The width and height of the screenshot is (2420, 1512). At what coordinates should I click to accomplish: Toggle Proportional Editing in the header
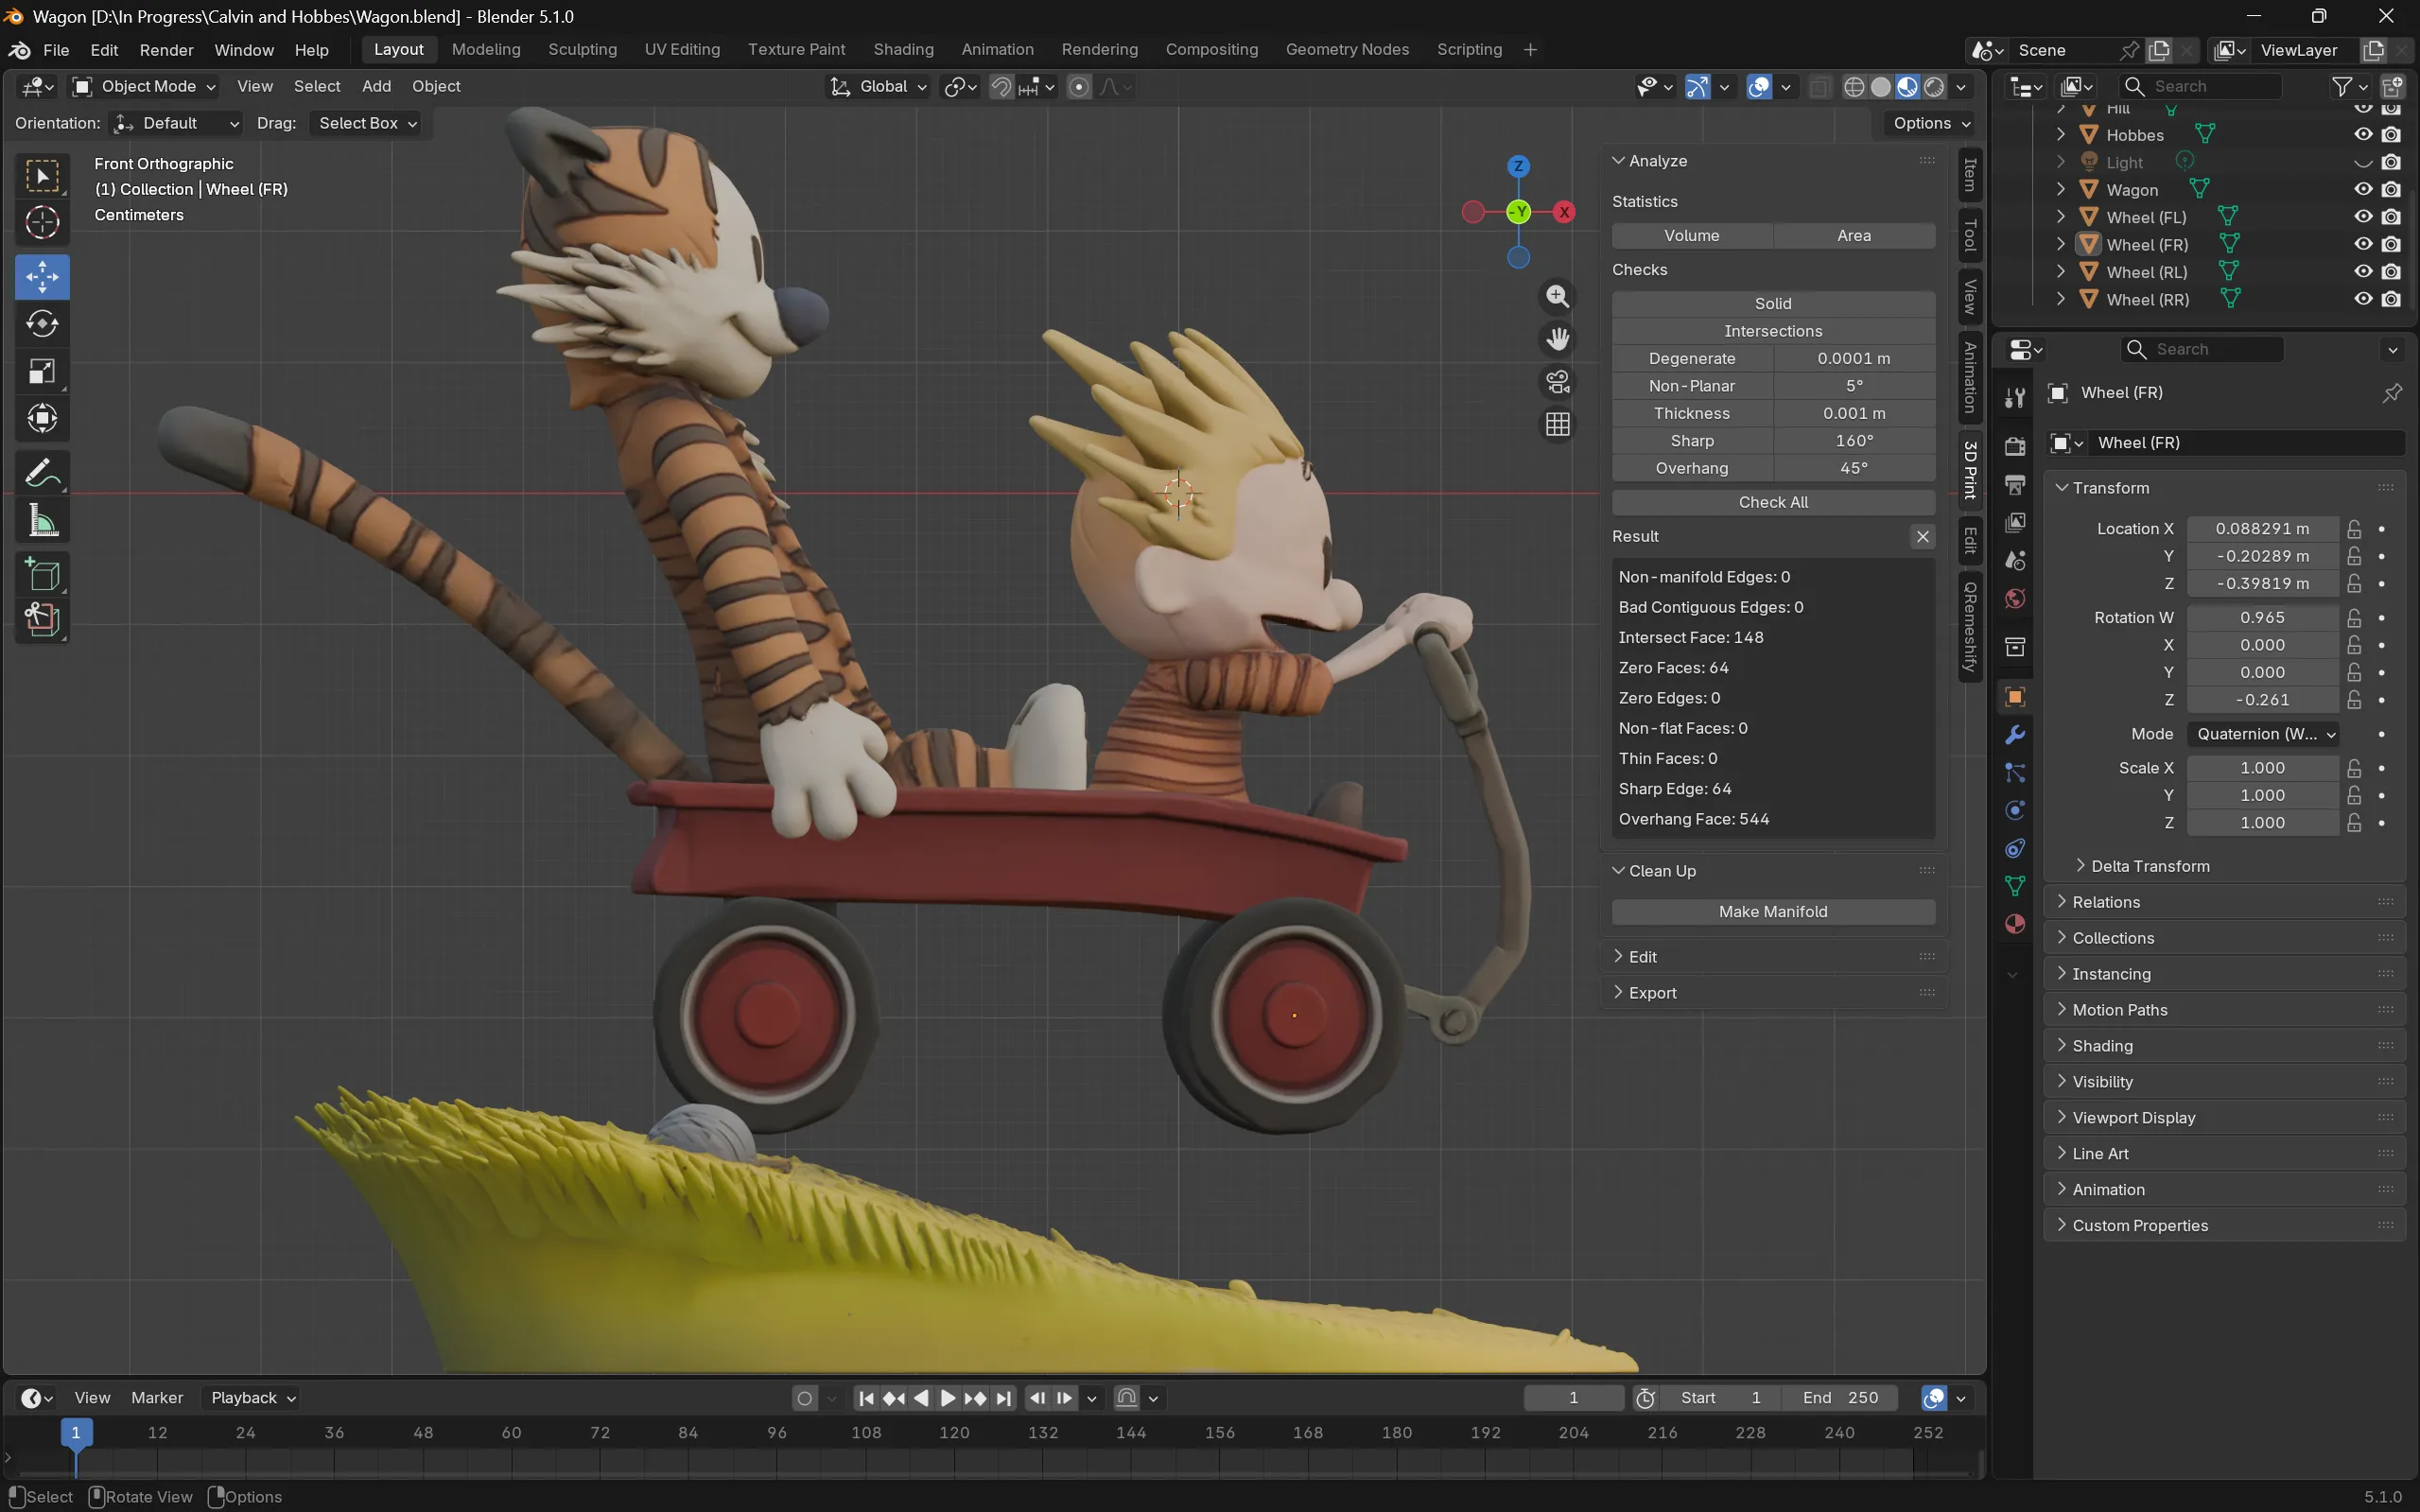click(1079, 87)
